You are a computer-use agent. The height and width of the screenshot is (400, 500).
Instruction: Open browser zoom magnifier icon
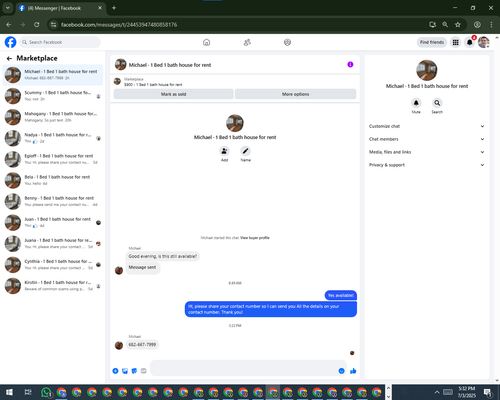[x=445, y=25]
